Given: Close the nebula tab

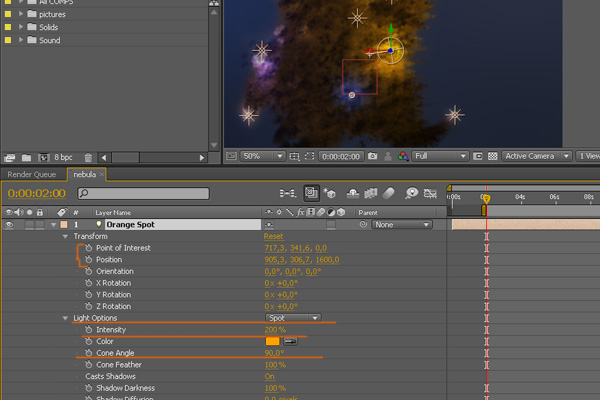Looking at the screenshot, I should [102, 175].
